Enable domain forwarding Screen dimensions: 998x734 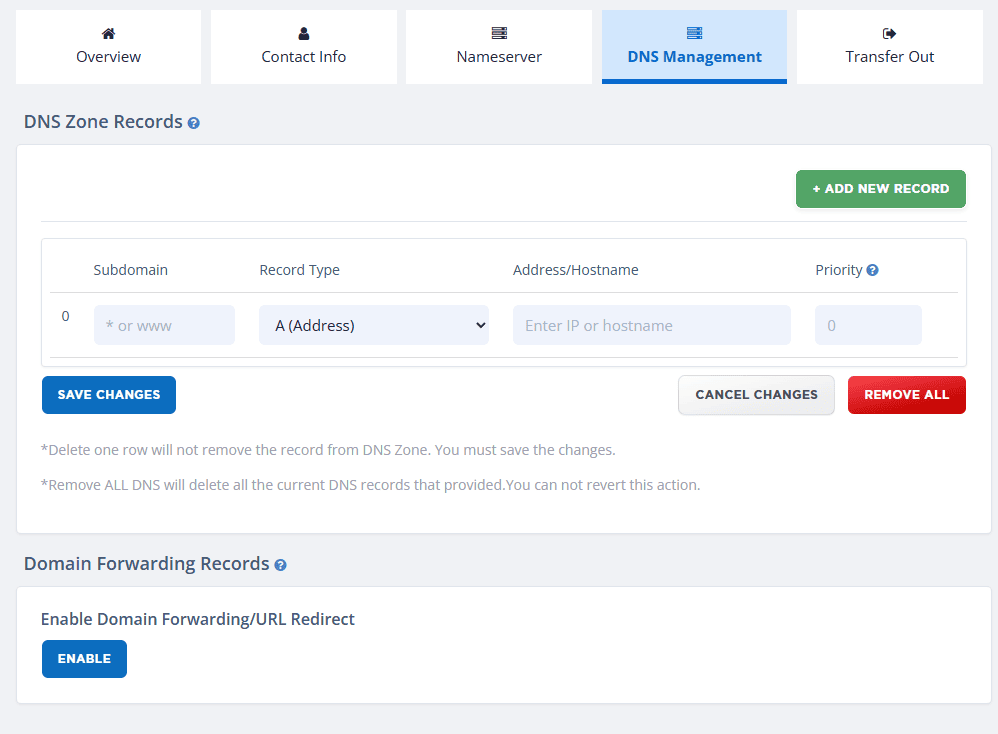84,659
